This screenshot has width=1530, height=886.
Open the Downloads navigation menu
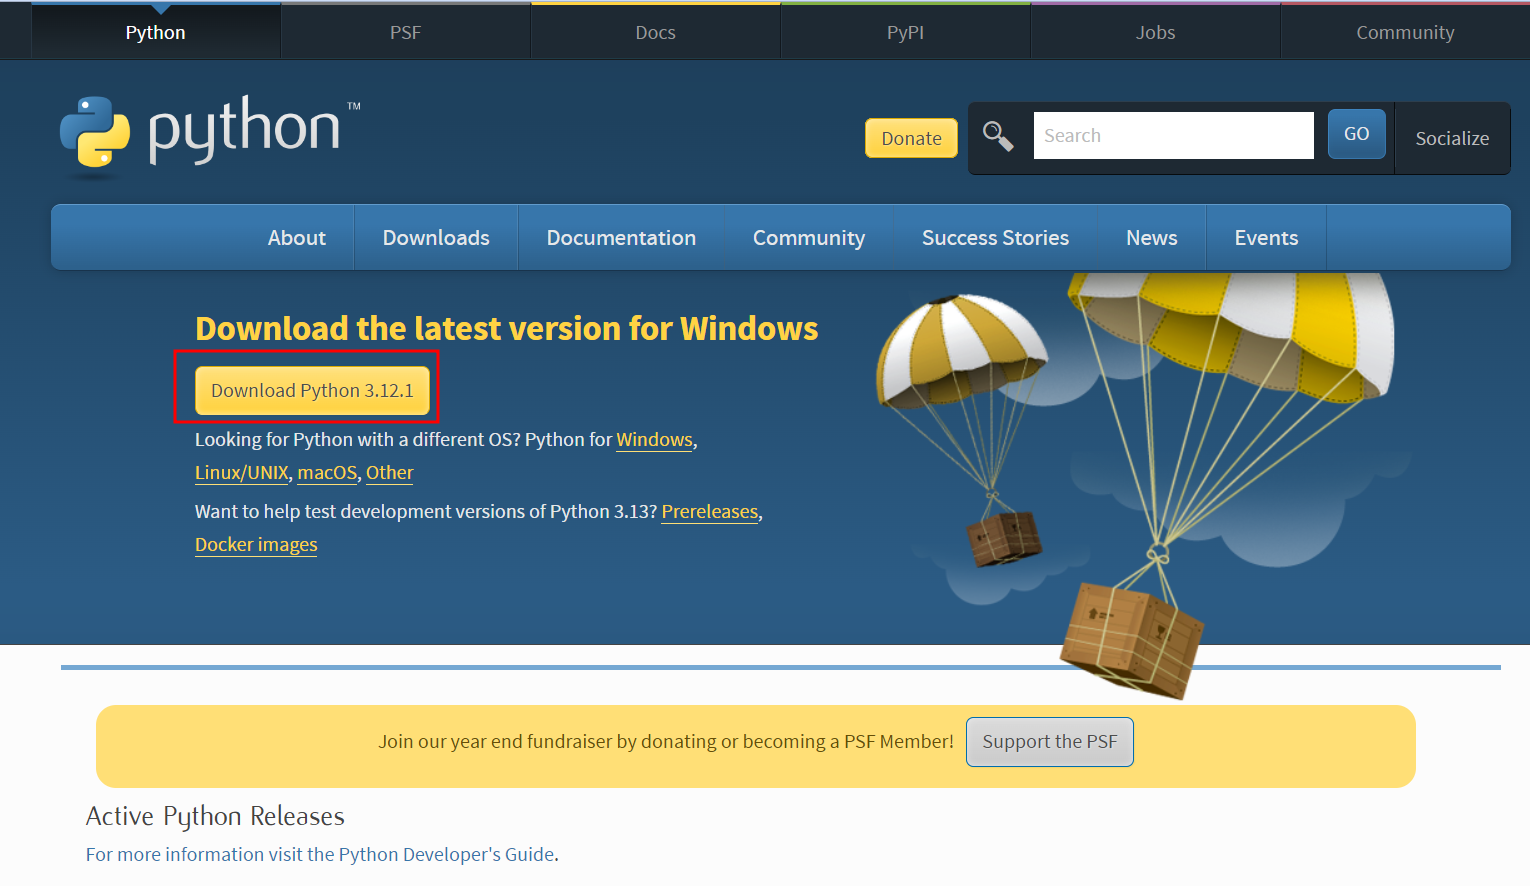click(x=436, y=237)
